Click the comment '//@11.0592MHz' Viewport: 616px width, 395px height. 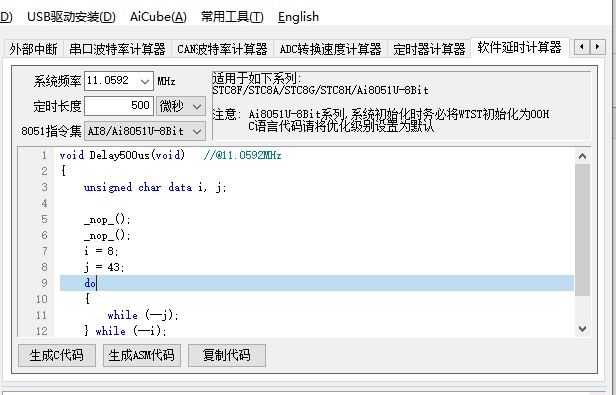click(242, 155)
